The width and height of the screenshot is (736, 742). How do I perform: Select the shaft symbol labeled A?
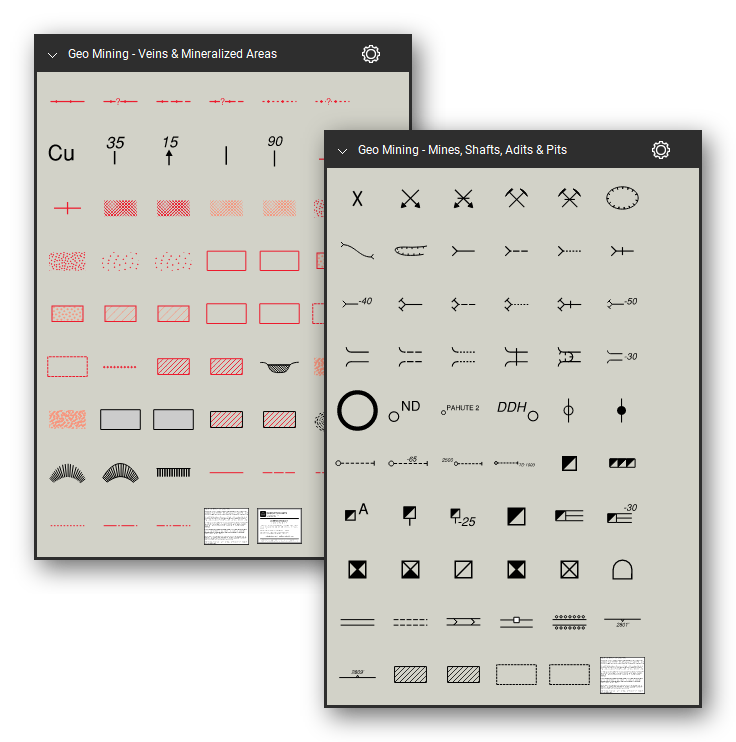coord(356,513)
